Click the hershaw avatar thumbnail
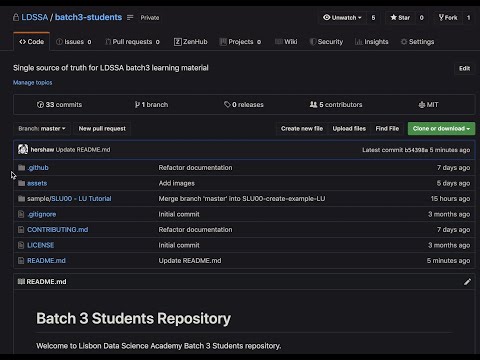The image size is (480, 360). pyautogui.click(x=23, y=149)
